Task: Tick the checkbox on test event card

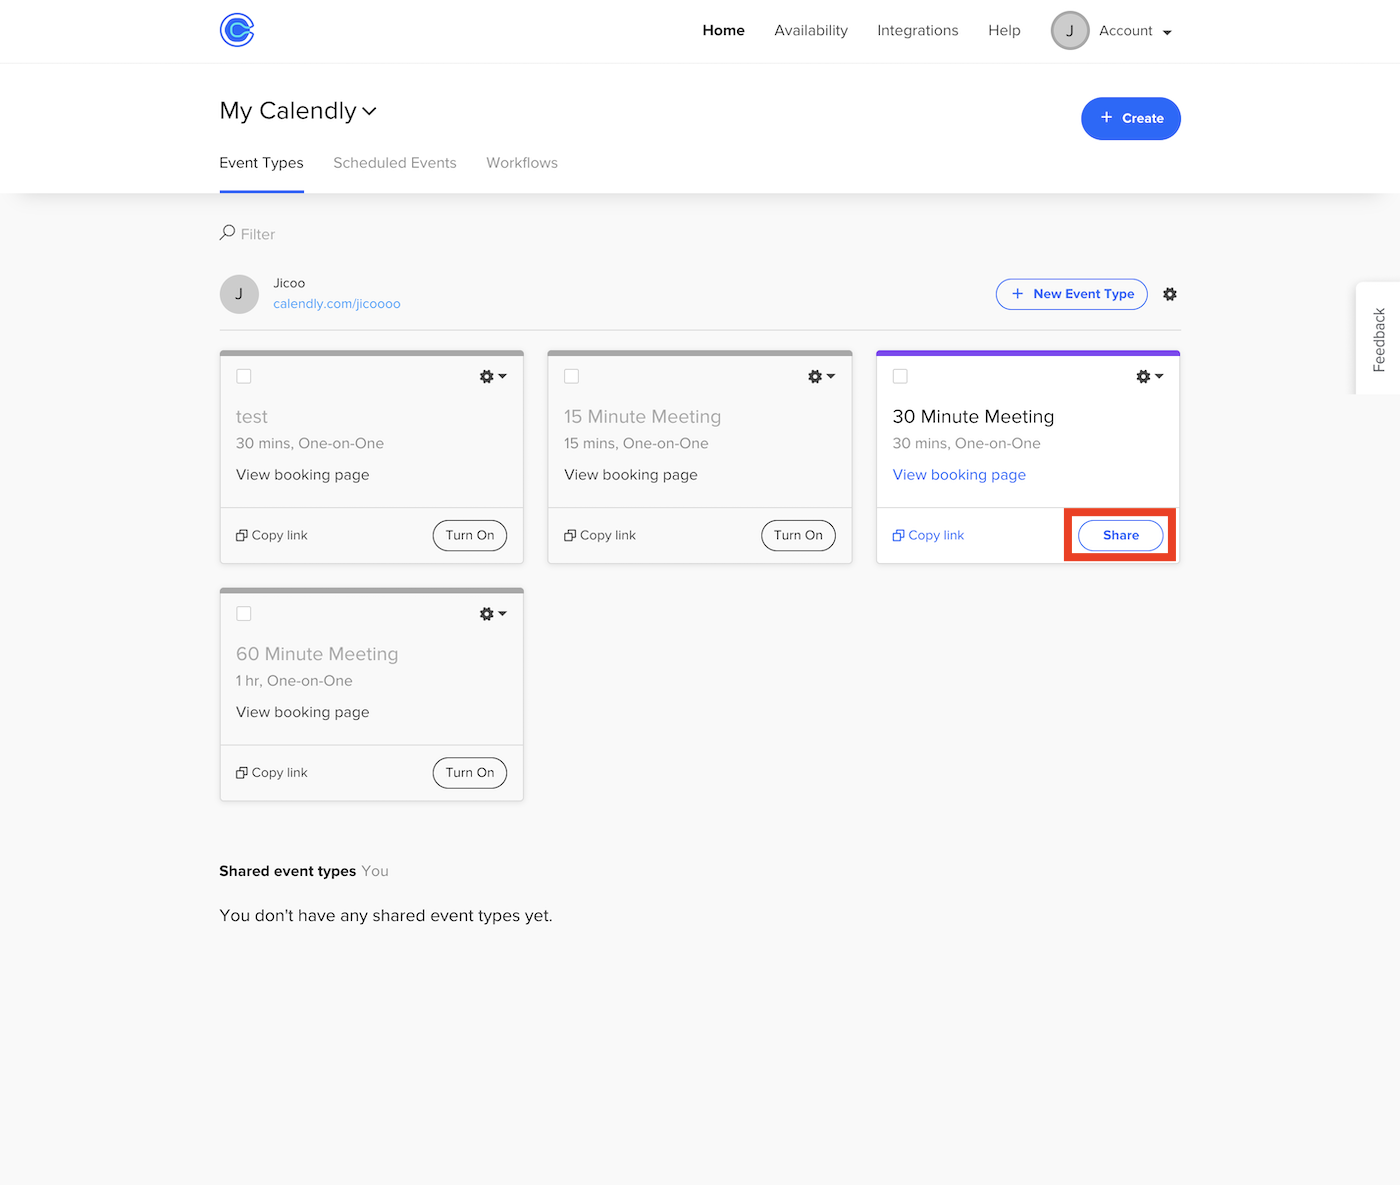Action: click(244, 377)
